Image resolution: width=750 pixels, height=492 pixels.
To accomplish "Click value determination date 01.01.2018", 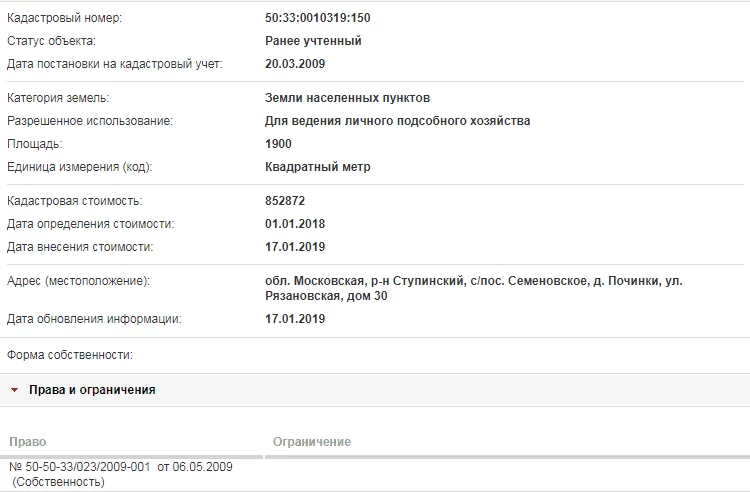I will tap(295, 224).
